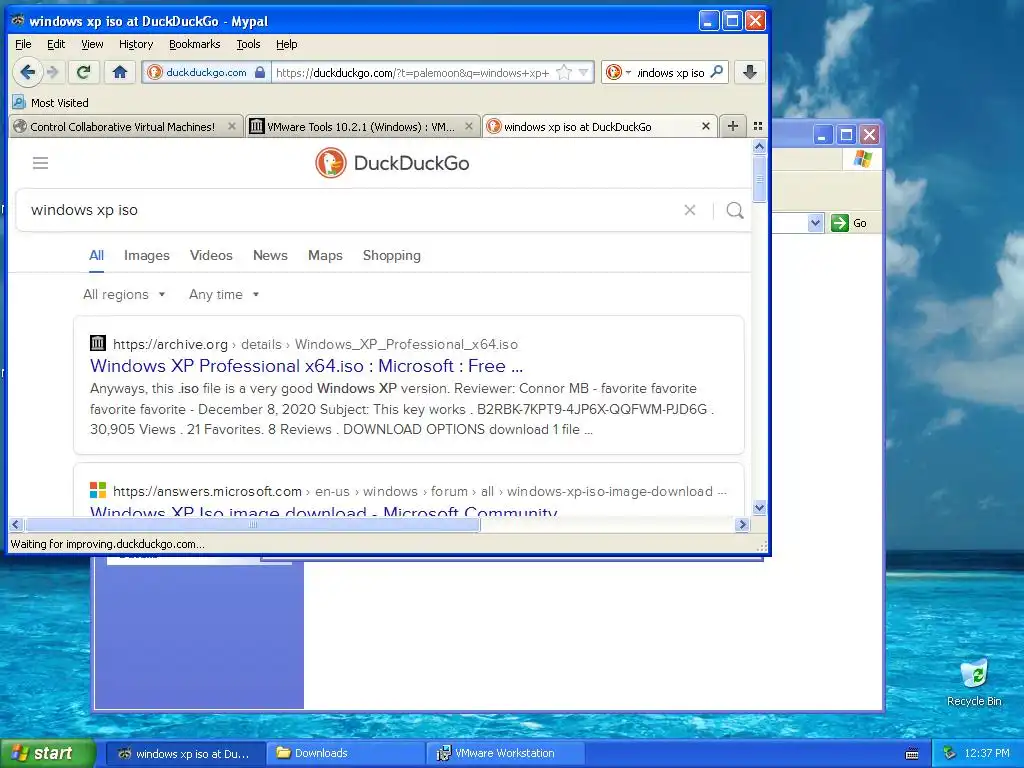Select the All results tab

tap(96, 255)
